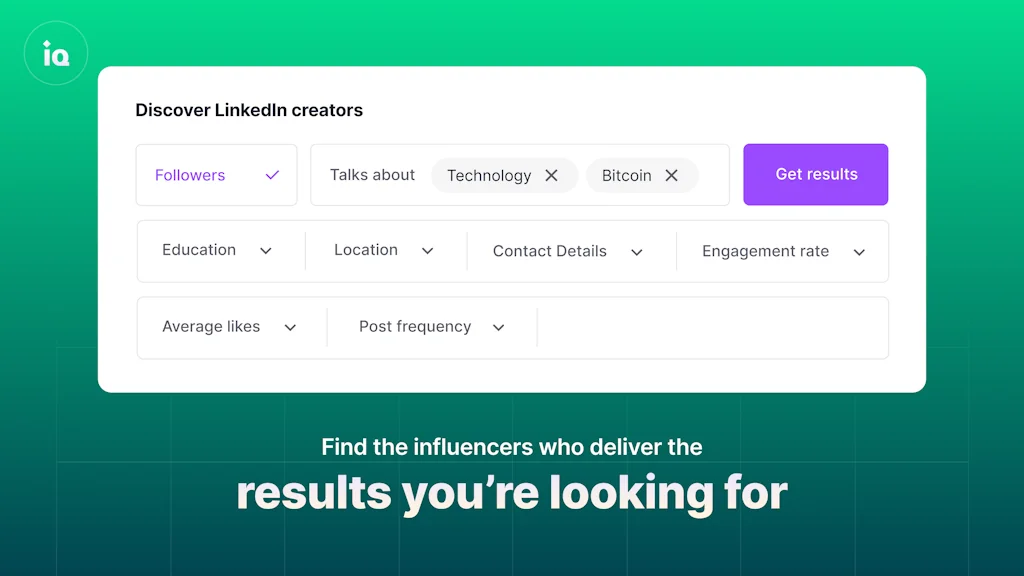The image size is (1024, 576).
Task: Click the IQ logo icon
Action: 56,53
